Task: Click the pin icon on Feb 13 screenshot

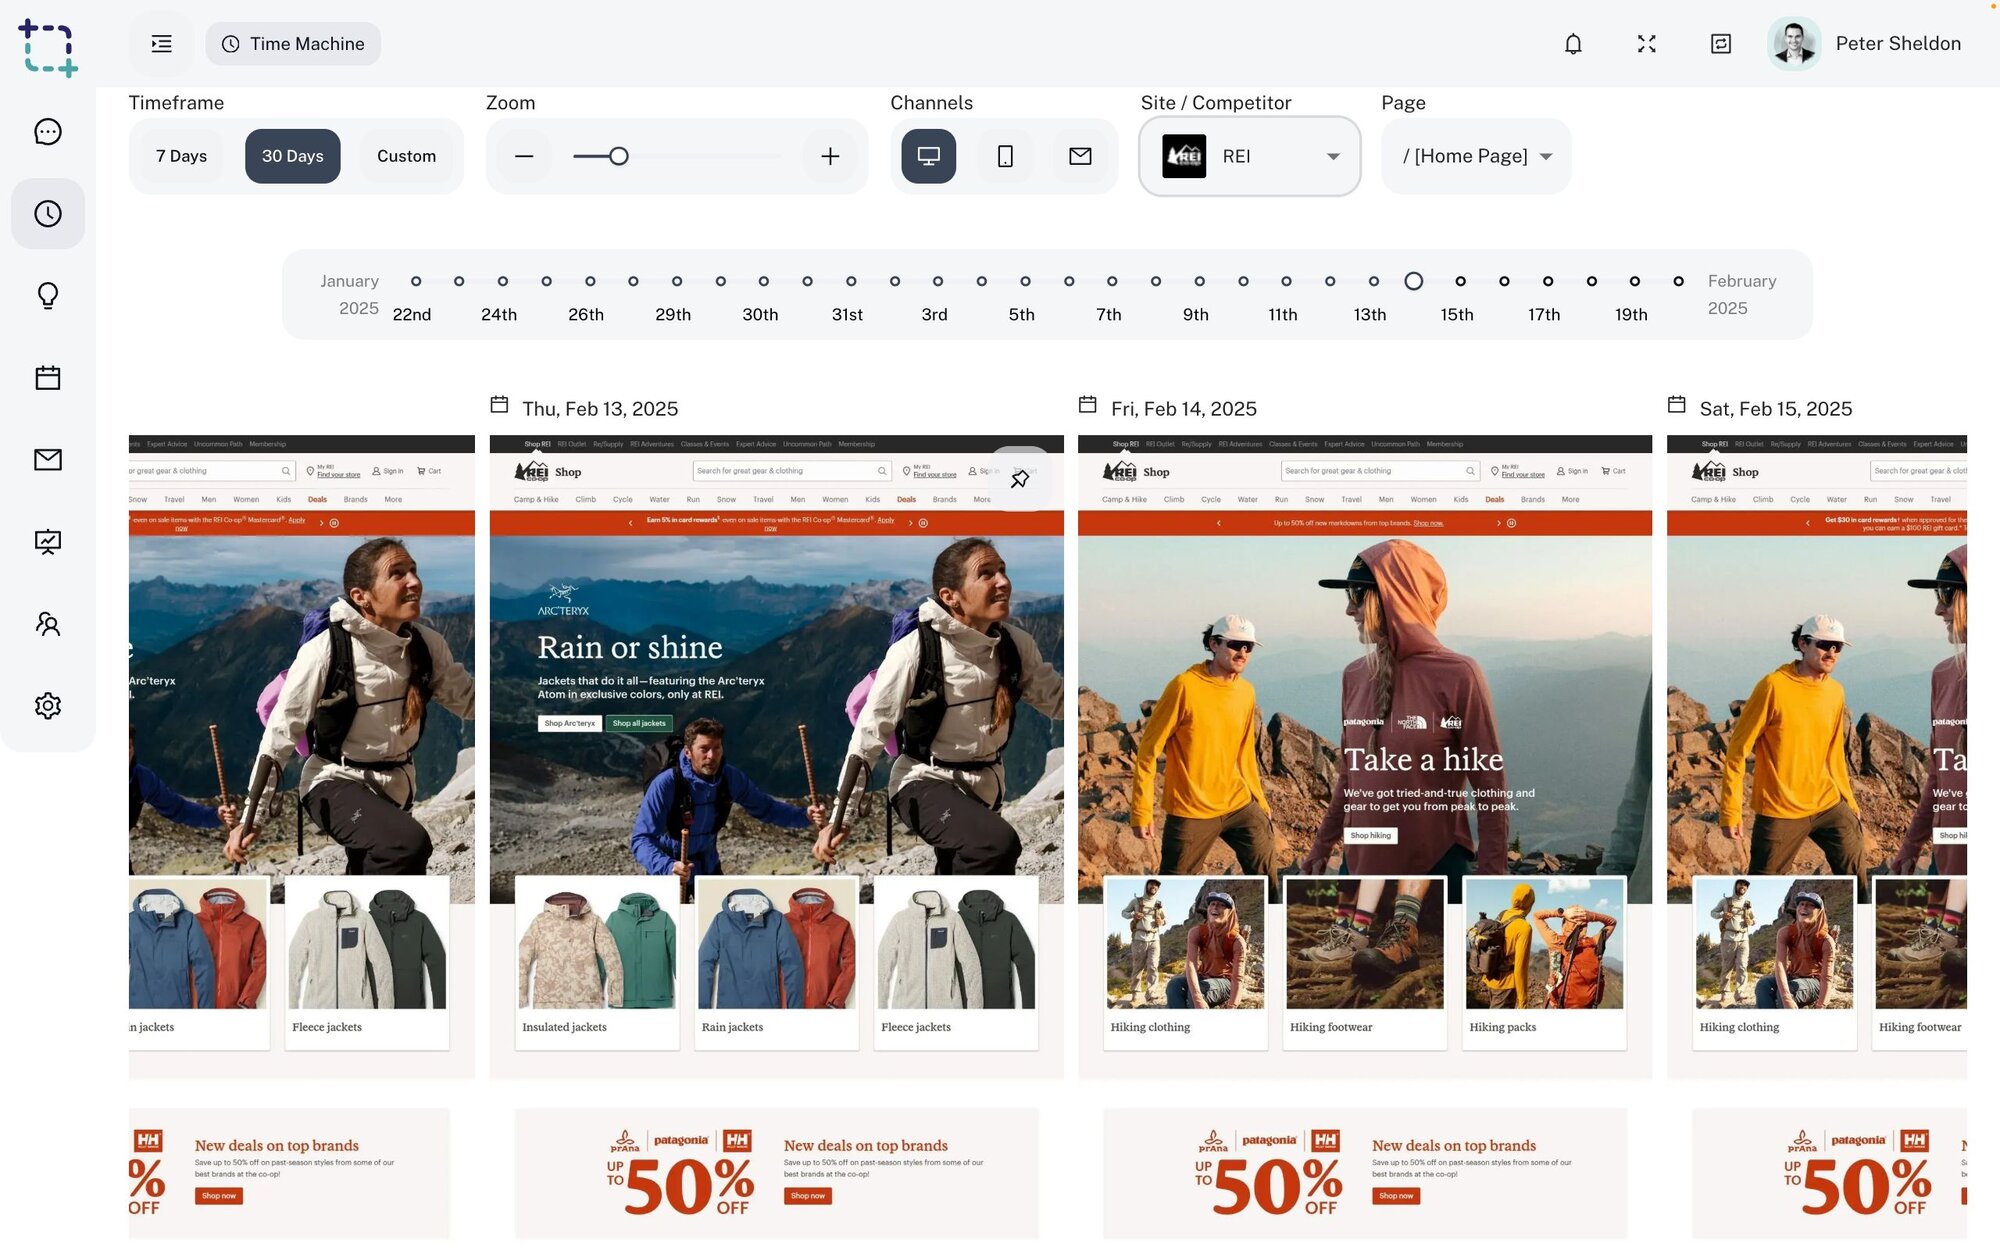Action: (x=1019, y=479)
